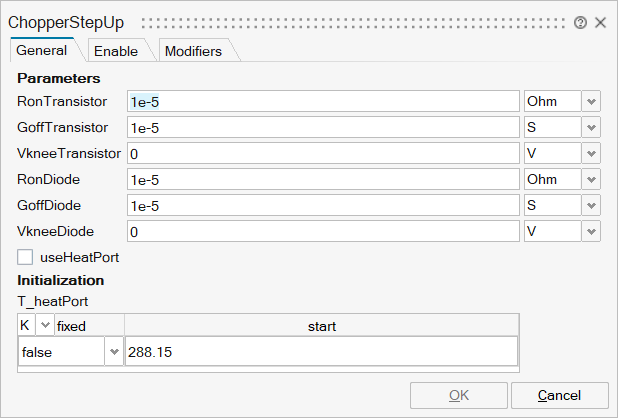Click the RonTransistor value field
The height and width of the screenshot is (418, 618).
[x=323, y=101]
